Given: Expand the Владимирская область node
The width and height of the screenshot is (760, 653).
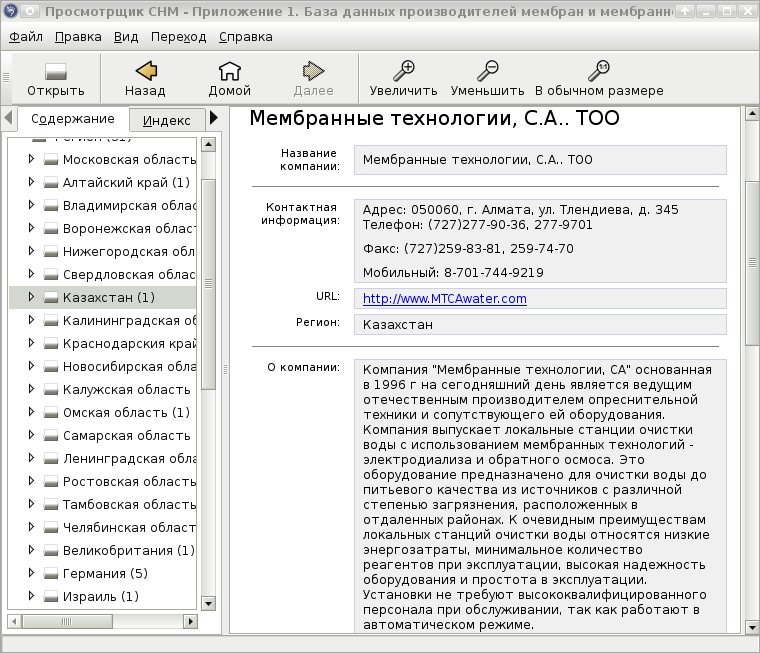Looking at the screenshot, I should (x=31, y=205).
